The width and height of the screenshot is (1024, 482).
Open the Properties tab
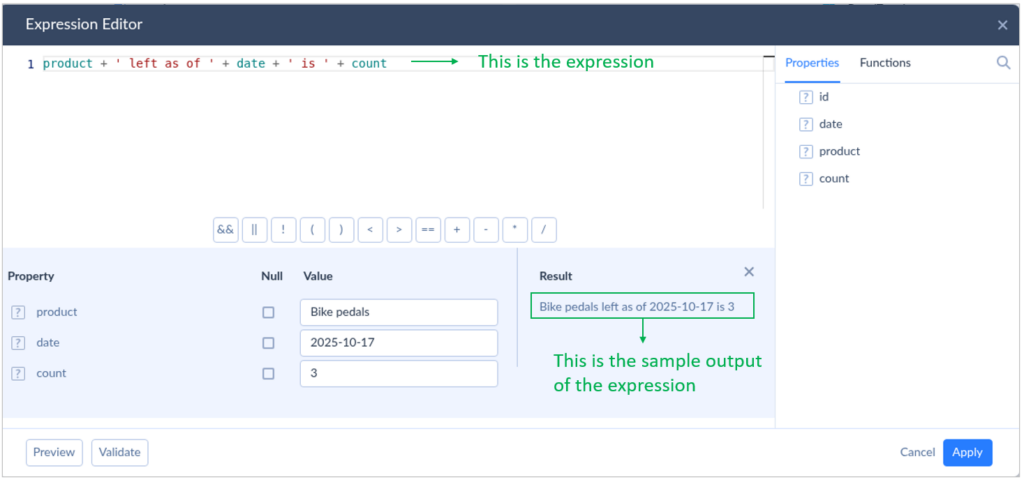pos(812,63)
